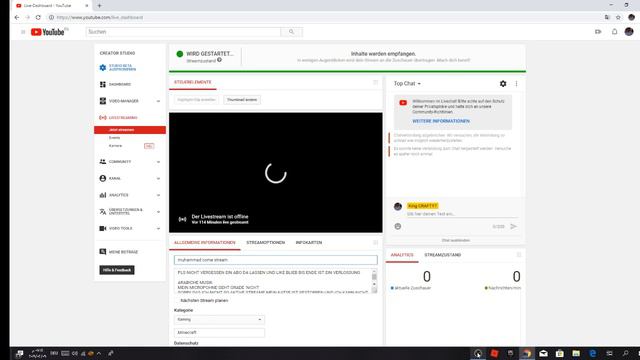Select Jetzt streamen menu item
Image resolution: width=640 pixels, height=360 pixels.
(x=130, y=130)
